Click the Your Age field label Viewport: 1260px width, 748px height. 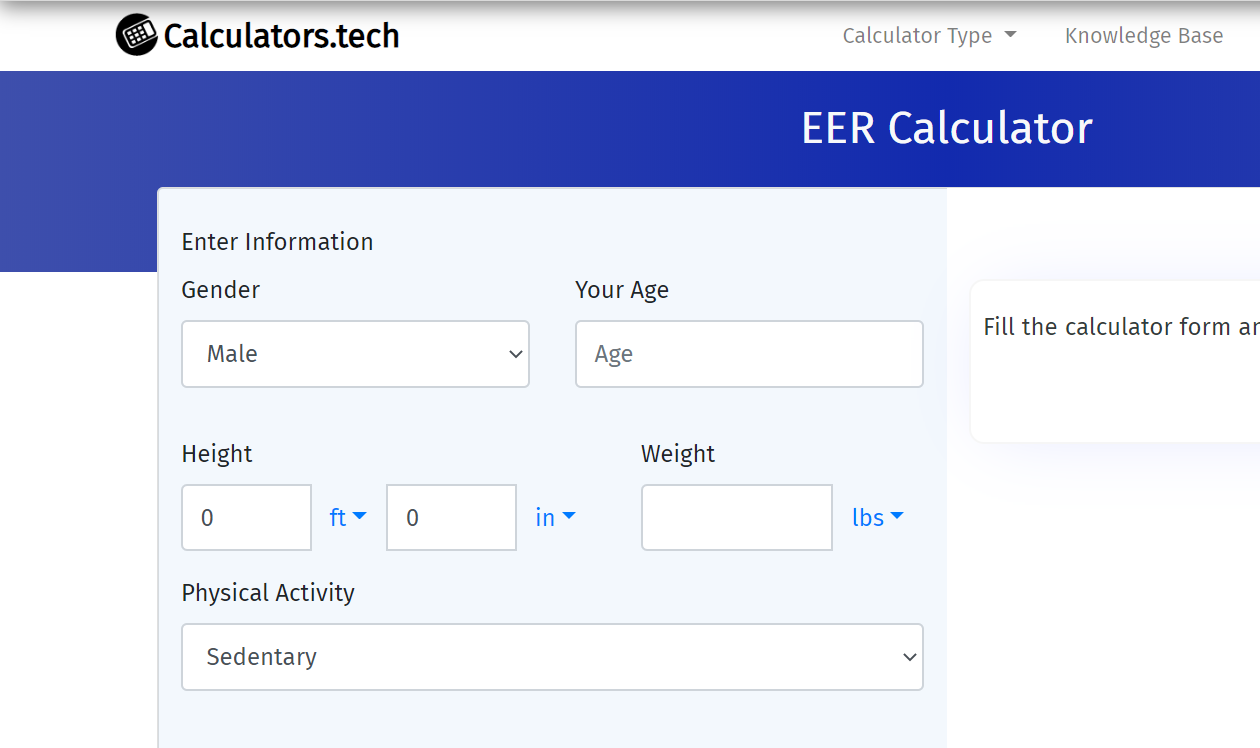pyautogui.click(x=622, y=290)
